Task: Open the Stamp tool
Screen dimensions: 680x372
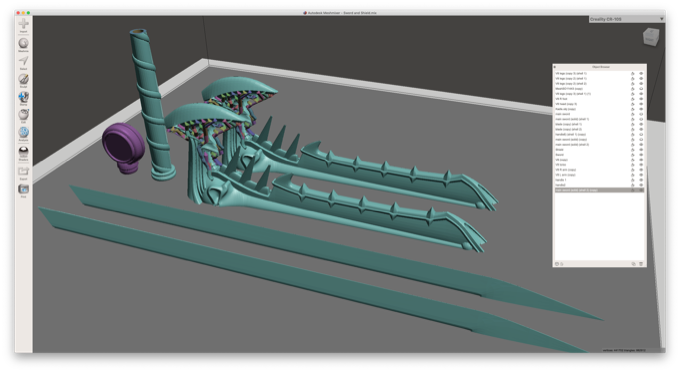Action: pyautogui.click(x=23, y=97)
